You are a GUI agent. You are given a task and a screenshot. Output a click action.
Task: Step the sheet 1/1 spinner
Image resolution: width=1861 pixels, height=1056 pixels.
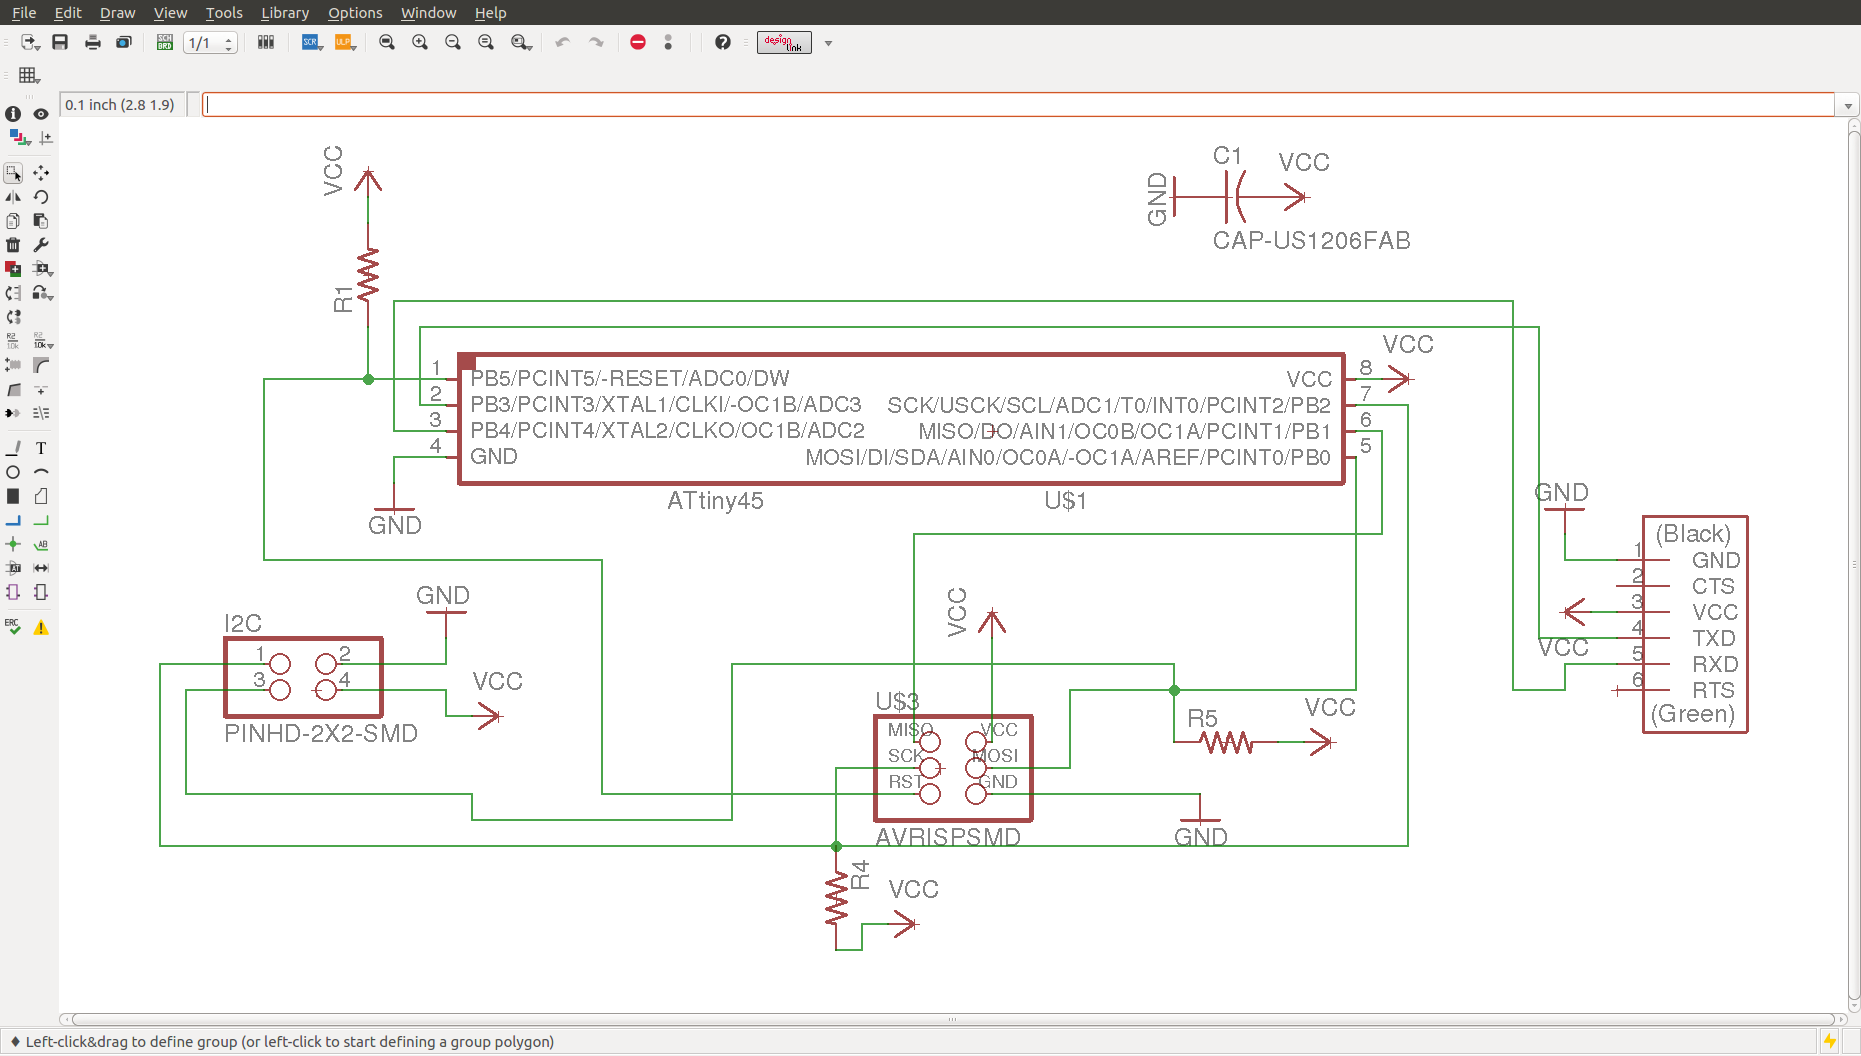click(229, 43)
